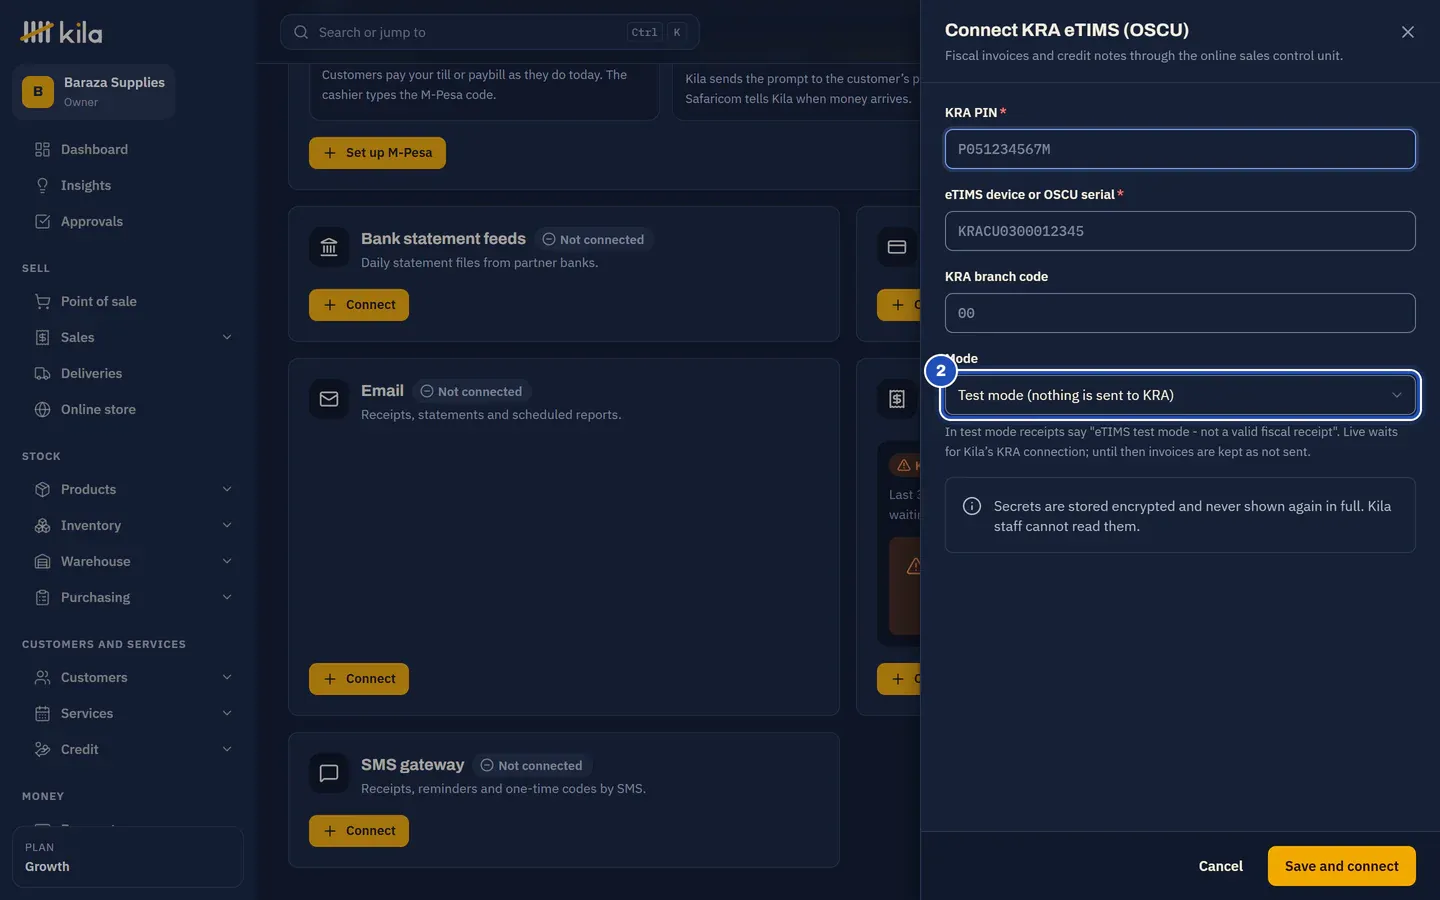Click the Bank statement feeds bank icon
This screenshot has height=900, width=1440.
point(329,247)
